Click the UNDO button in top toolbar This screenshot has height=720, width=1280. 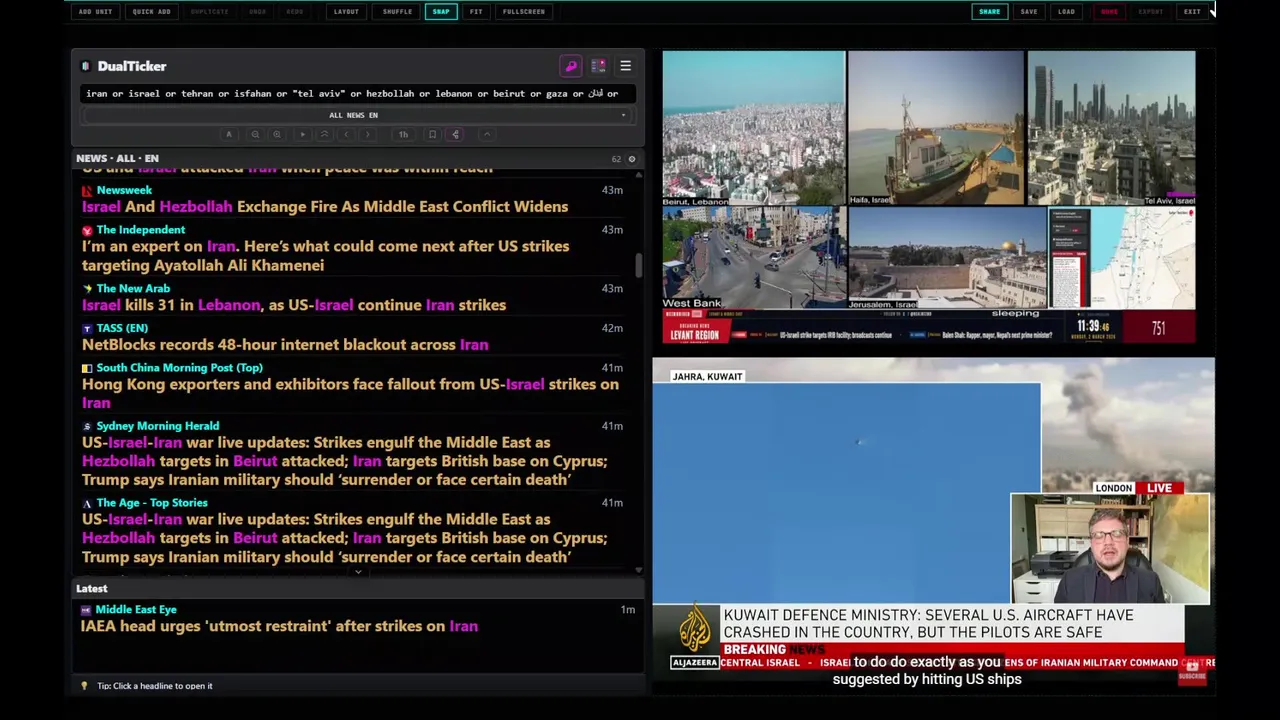[258, 12]
